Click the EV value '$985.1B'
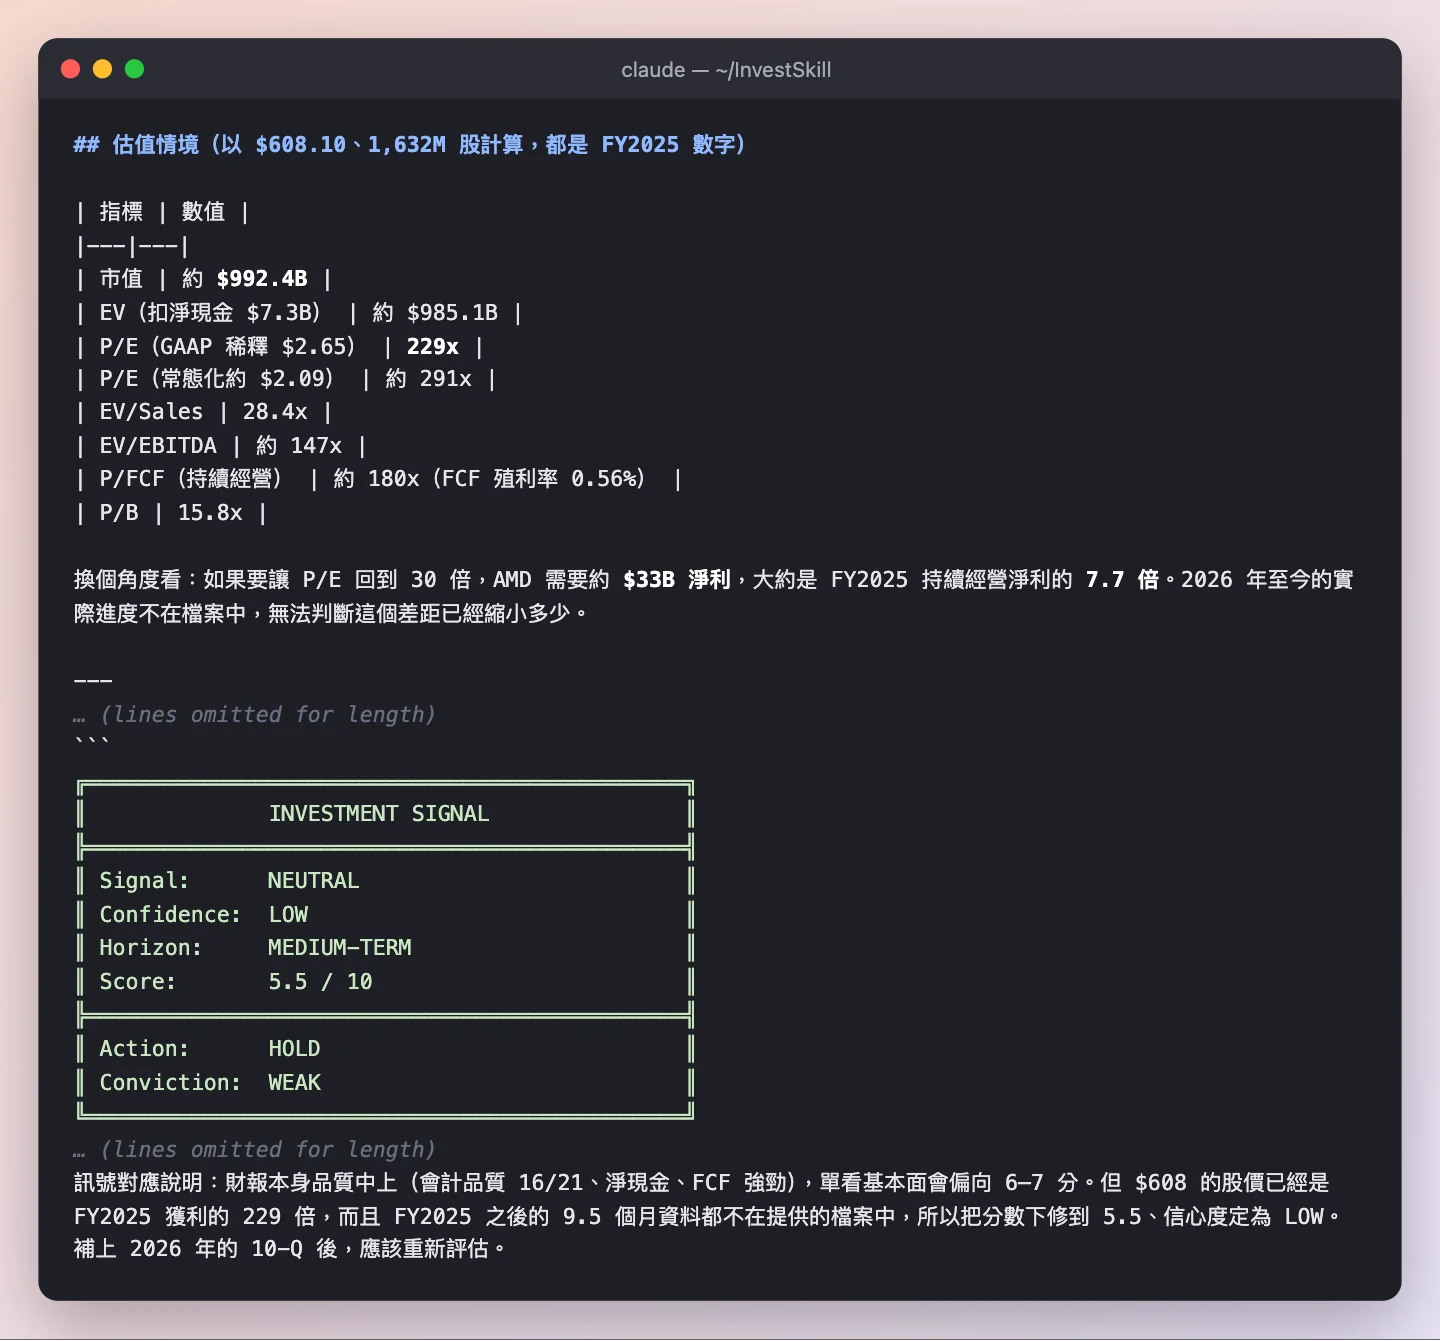This screenshot has height=1341, width=1440. point(452,313)
